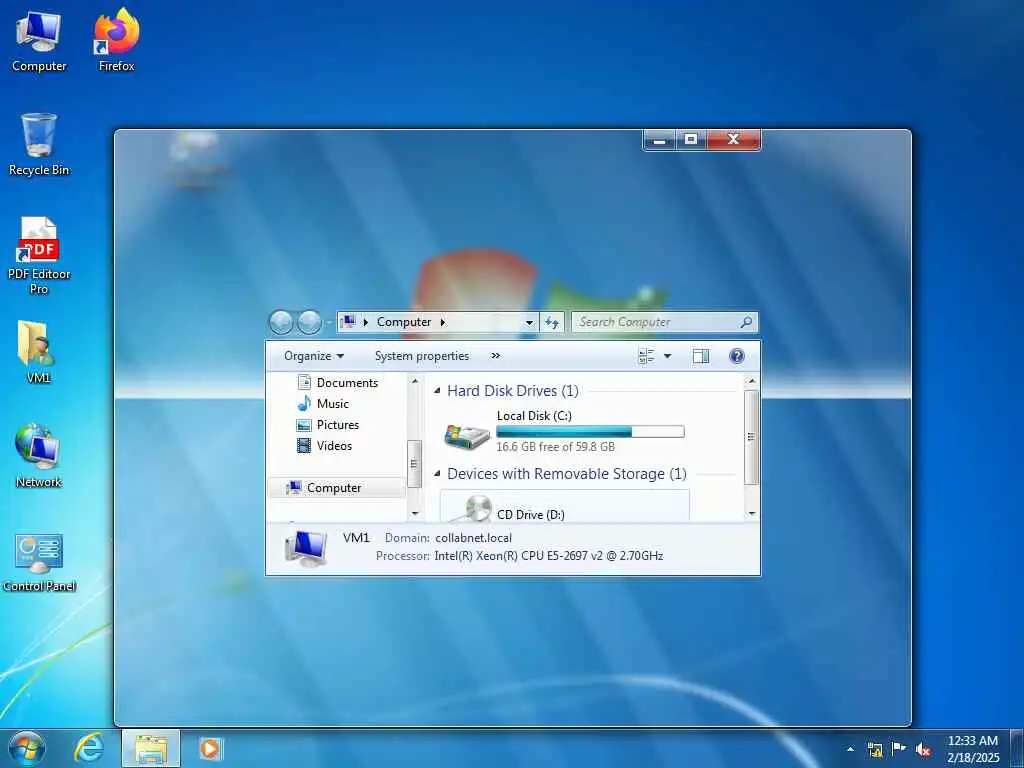This screenshot has width=1024, height=768.
Task: Click the file list scroll-down arrow
Action: 751,514
